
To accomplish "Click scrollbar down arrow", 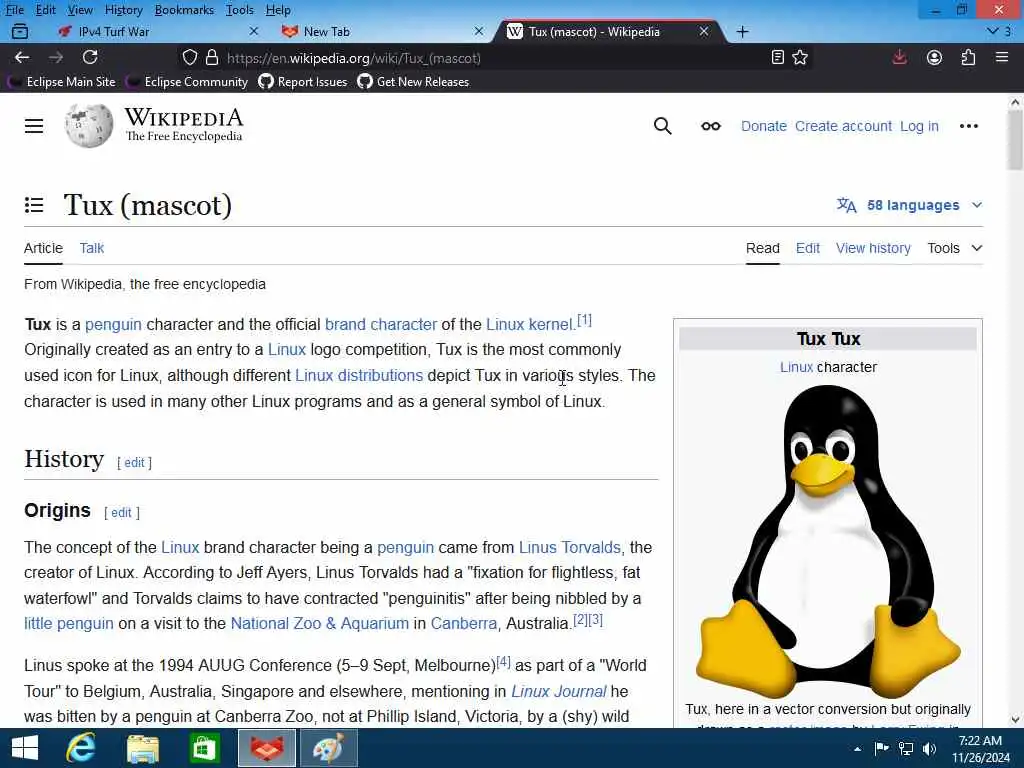I will [x=1015, y=720].
